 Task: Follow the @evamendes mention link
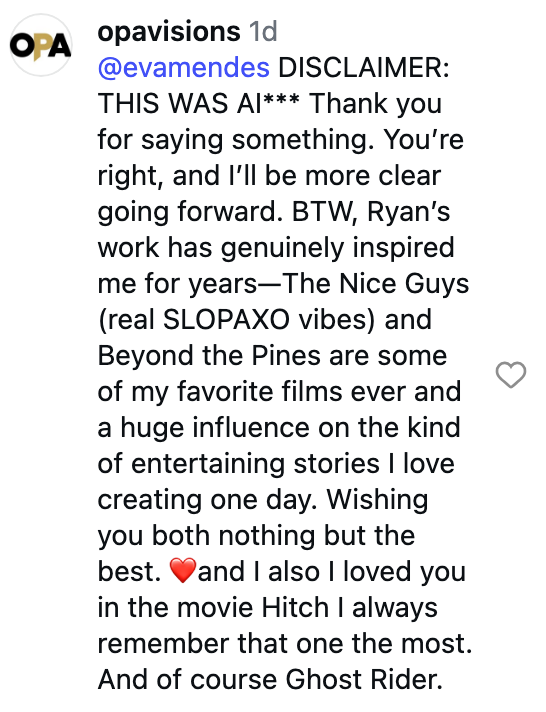click(x=184, y=68)
